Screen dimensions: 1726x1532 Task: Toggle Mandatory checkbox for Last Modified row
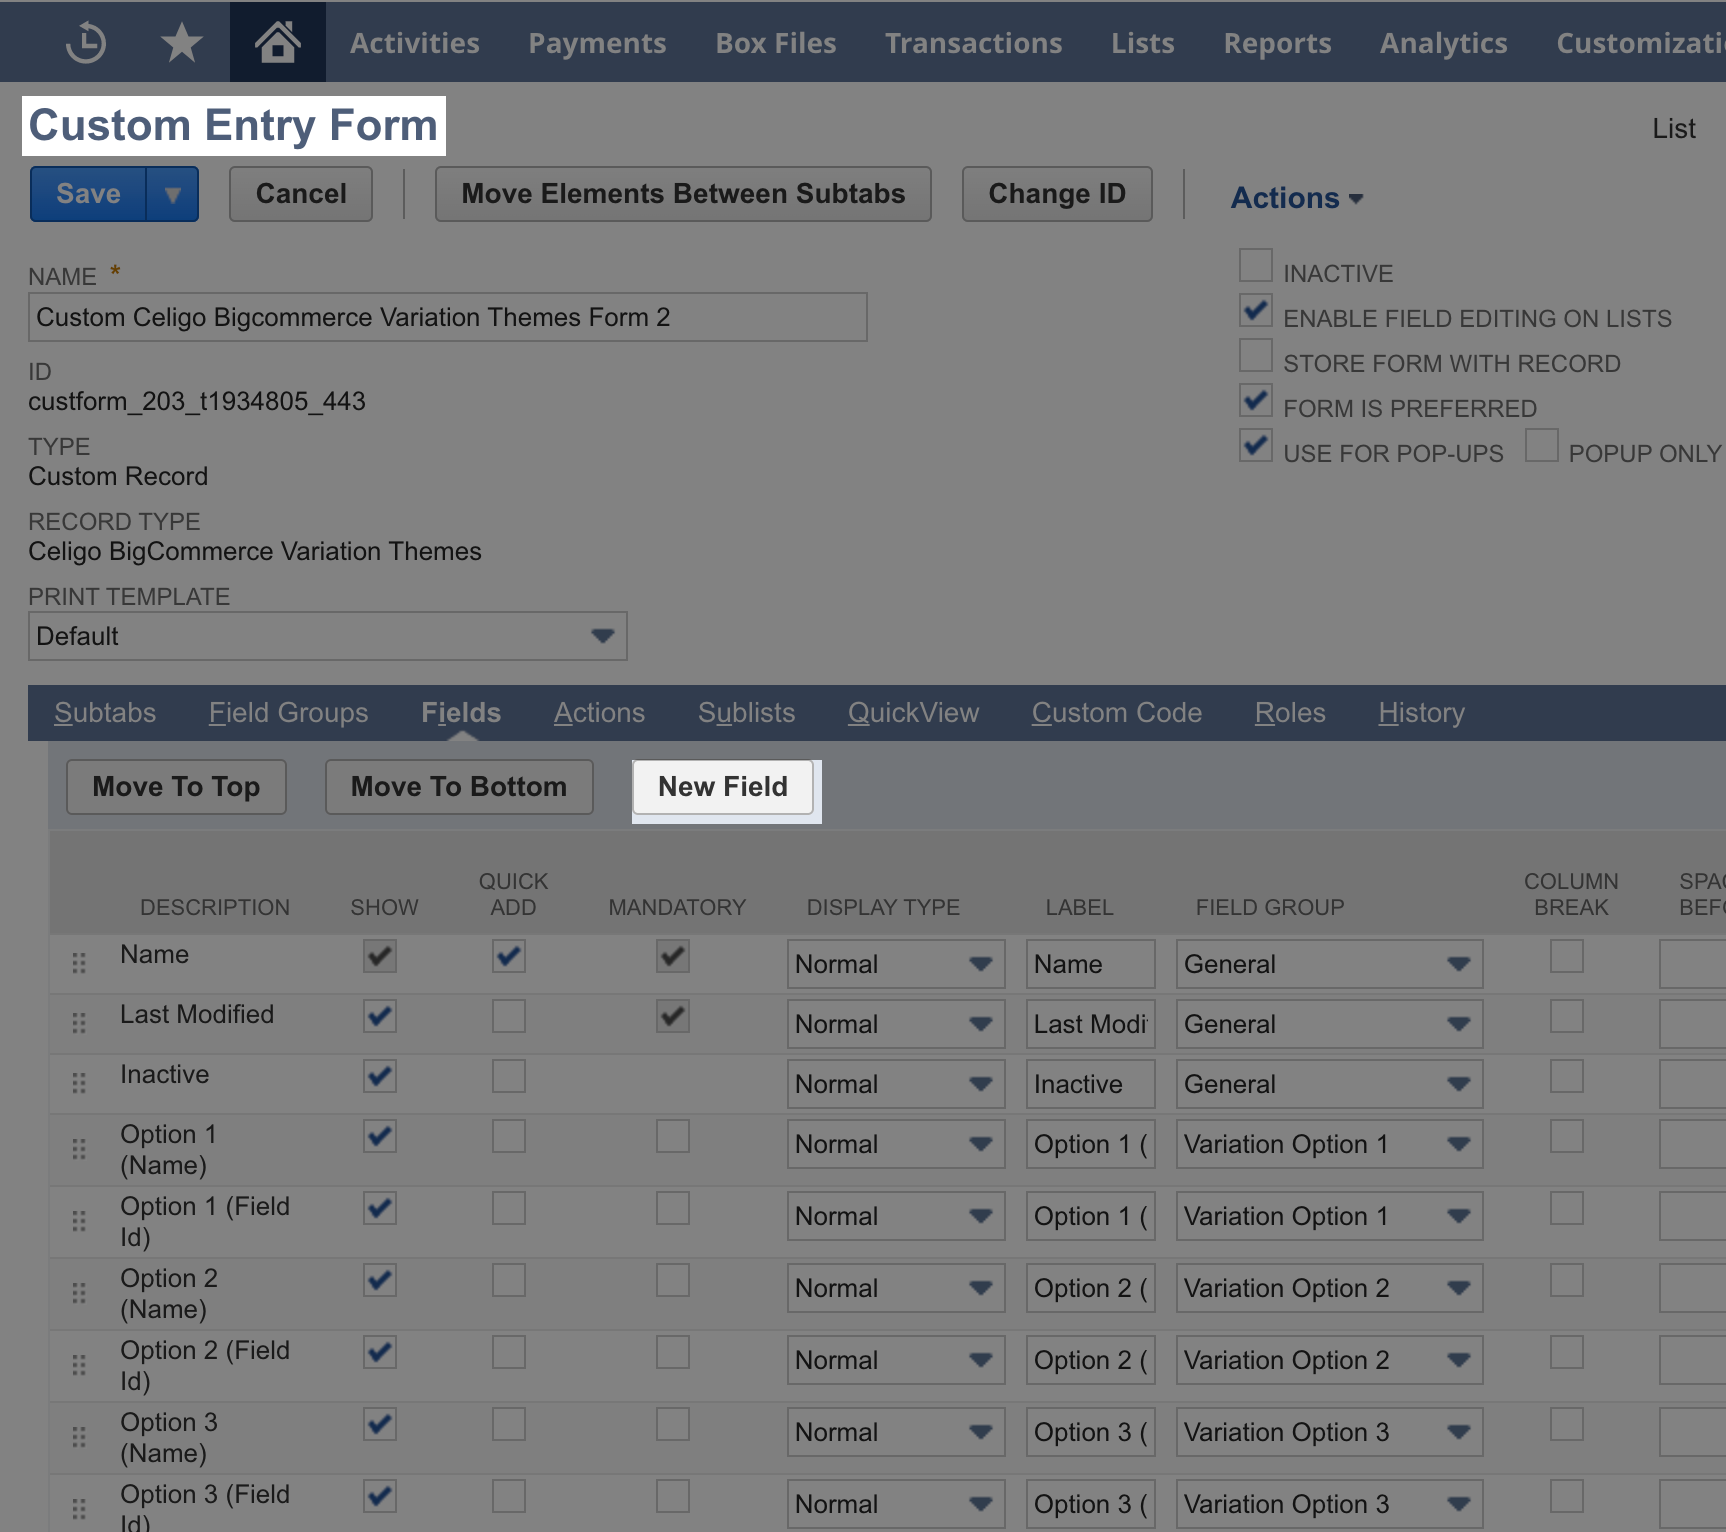click(x=673, y=1016)
